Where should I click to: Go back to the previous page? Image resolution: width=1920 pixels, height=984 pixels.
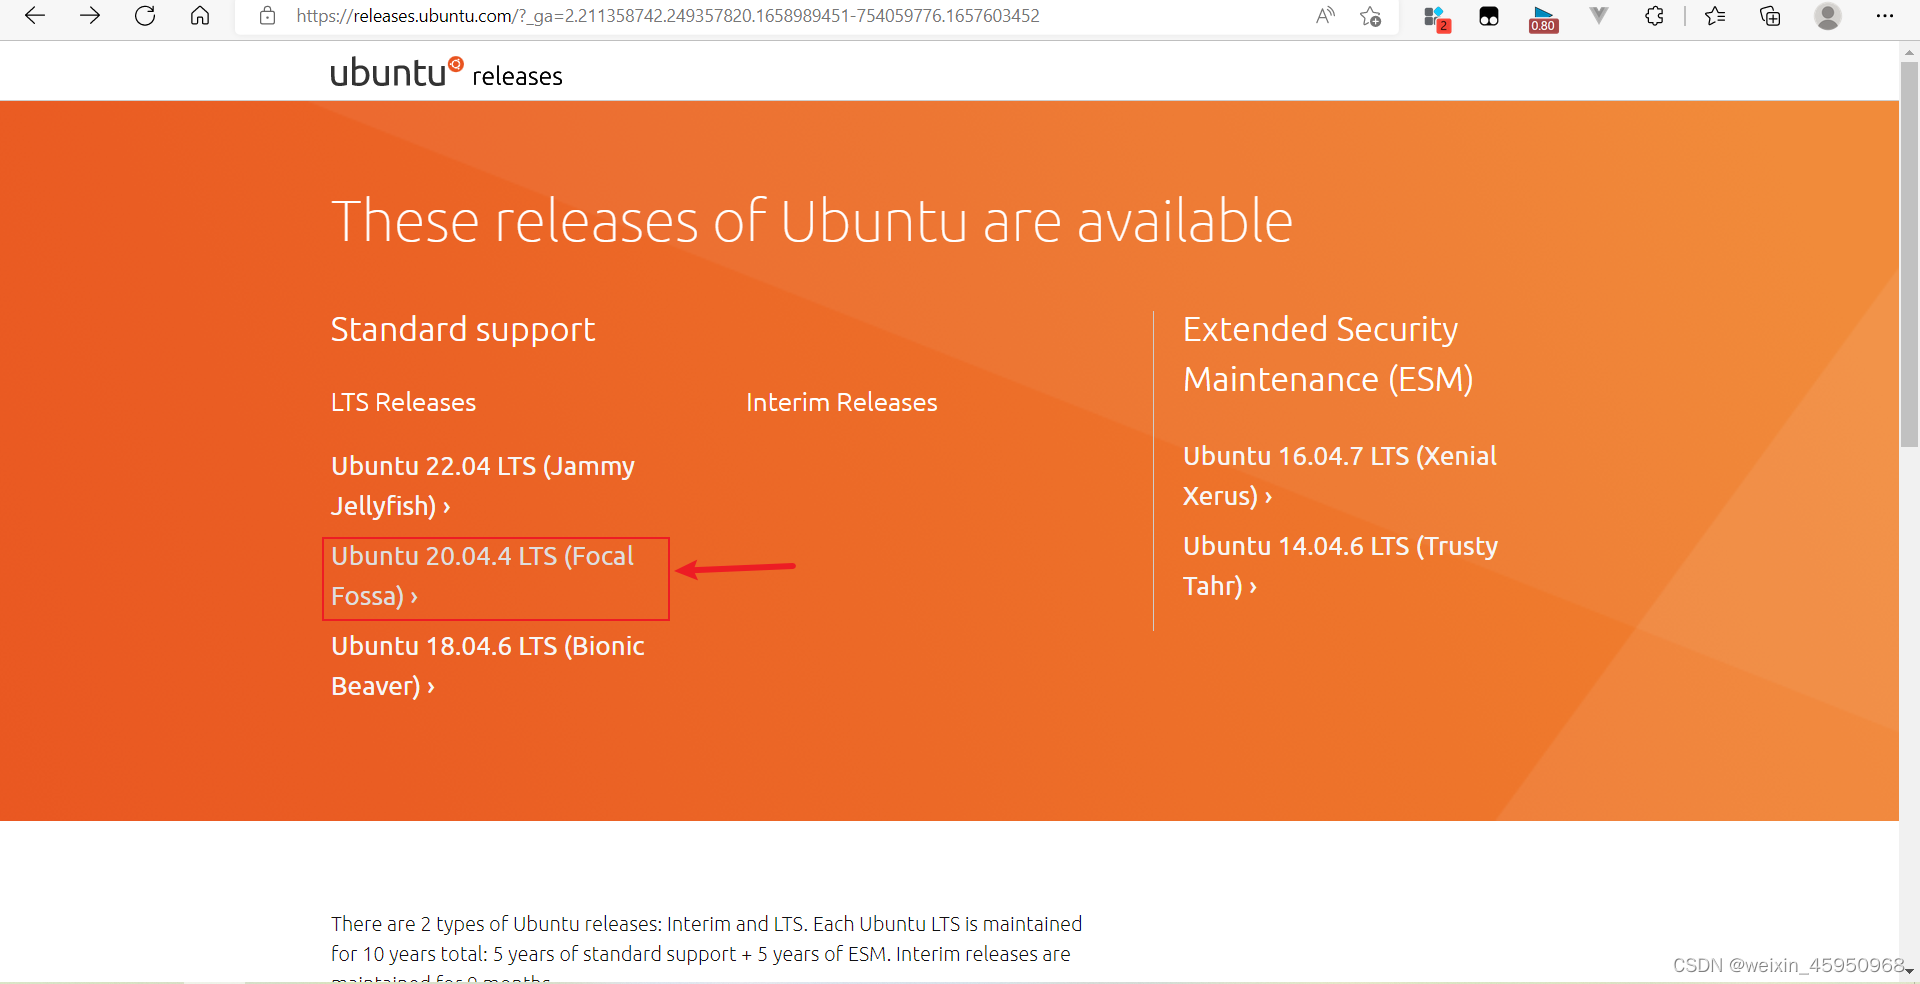click(35, 16)
